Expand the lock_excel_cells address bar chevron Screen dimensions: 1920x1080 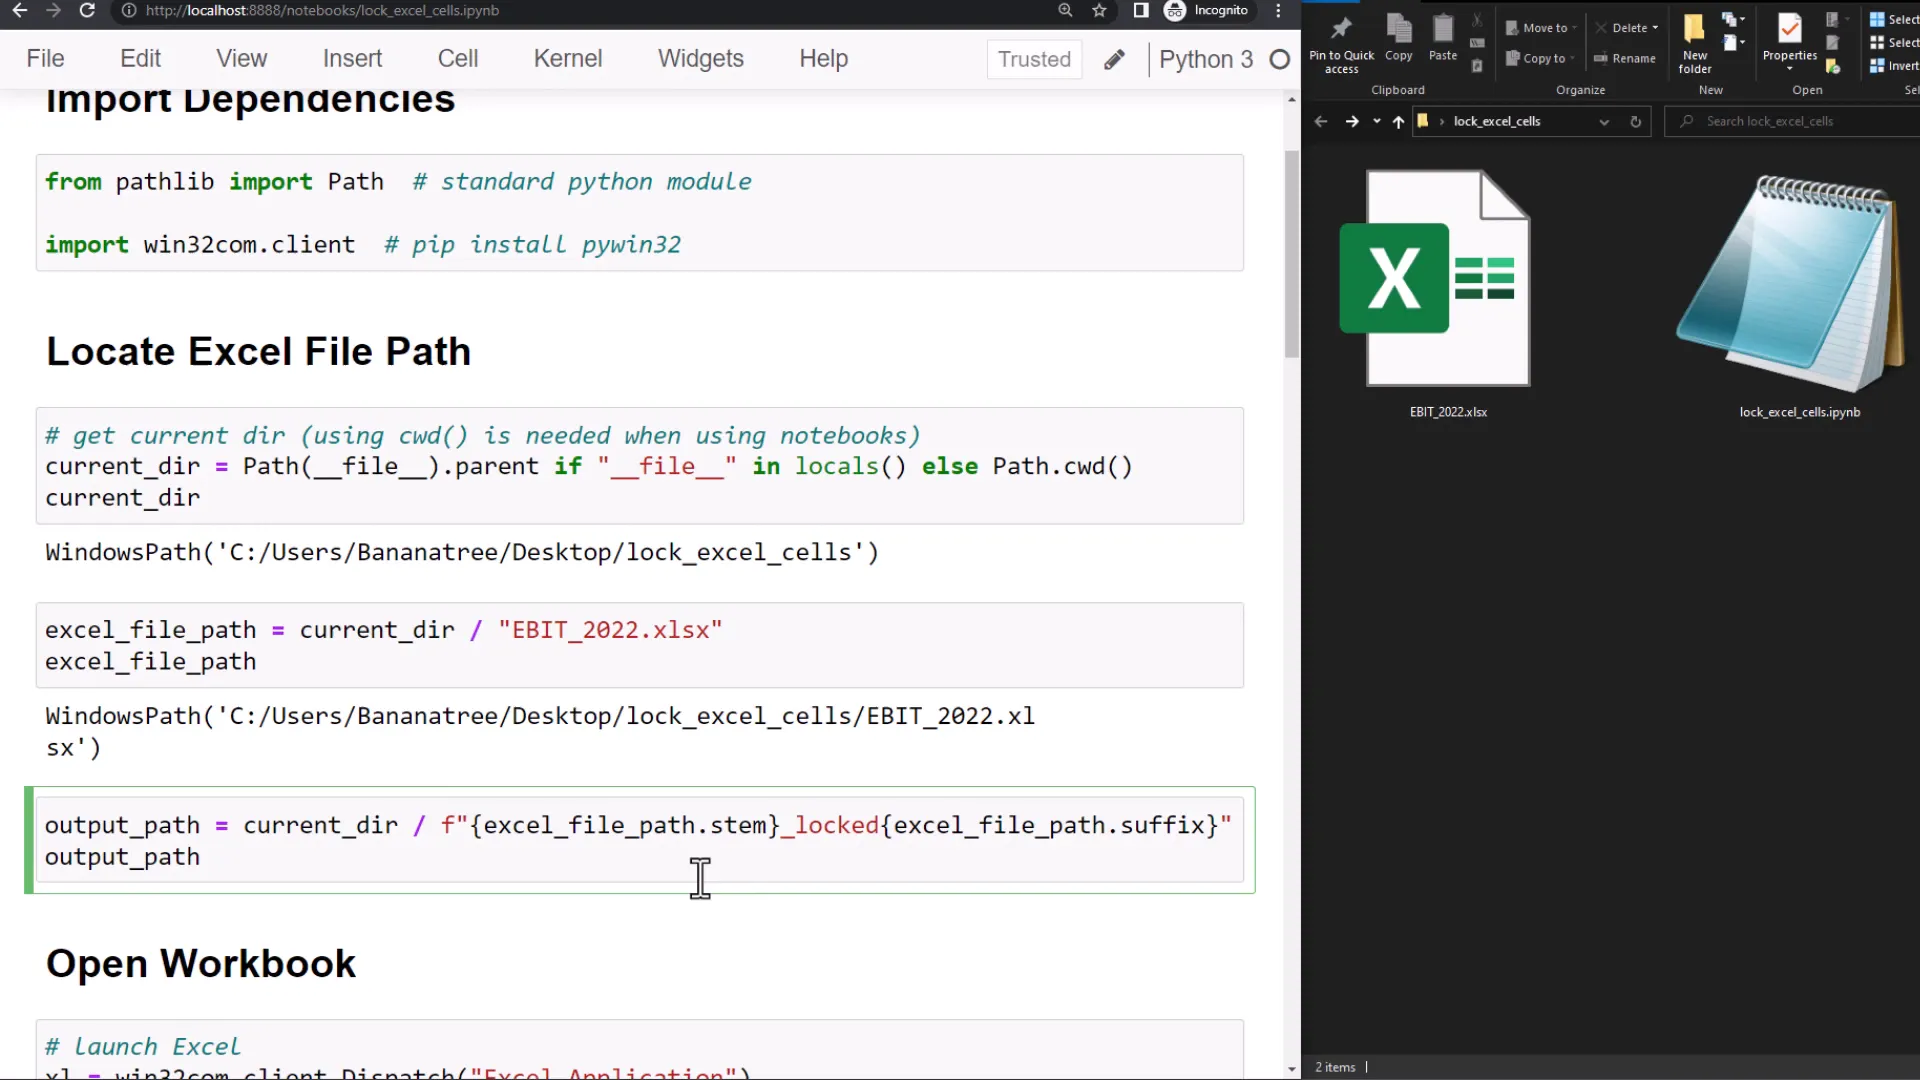coord(1605,121)
